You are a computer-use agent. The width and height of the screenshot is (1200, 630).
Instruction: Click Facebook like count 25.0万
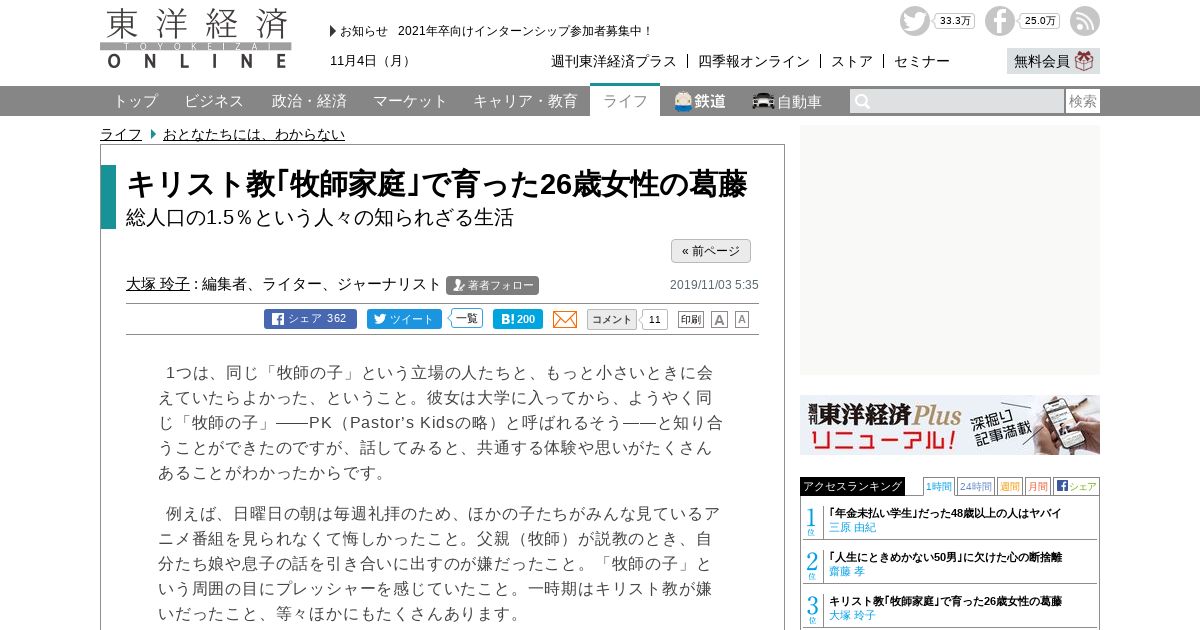[x=1040, y=21]
